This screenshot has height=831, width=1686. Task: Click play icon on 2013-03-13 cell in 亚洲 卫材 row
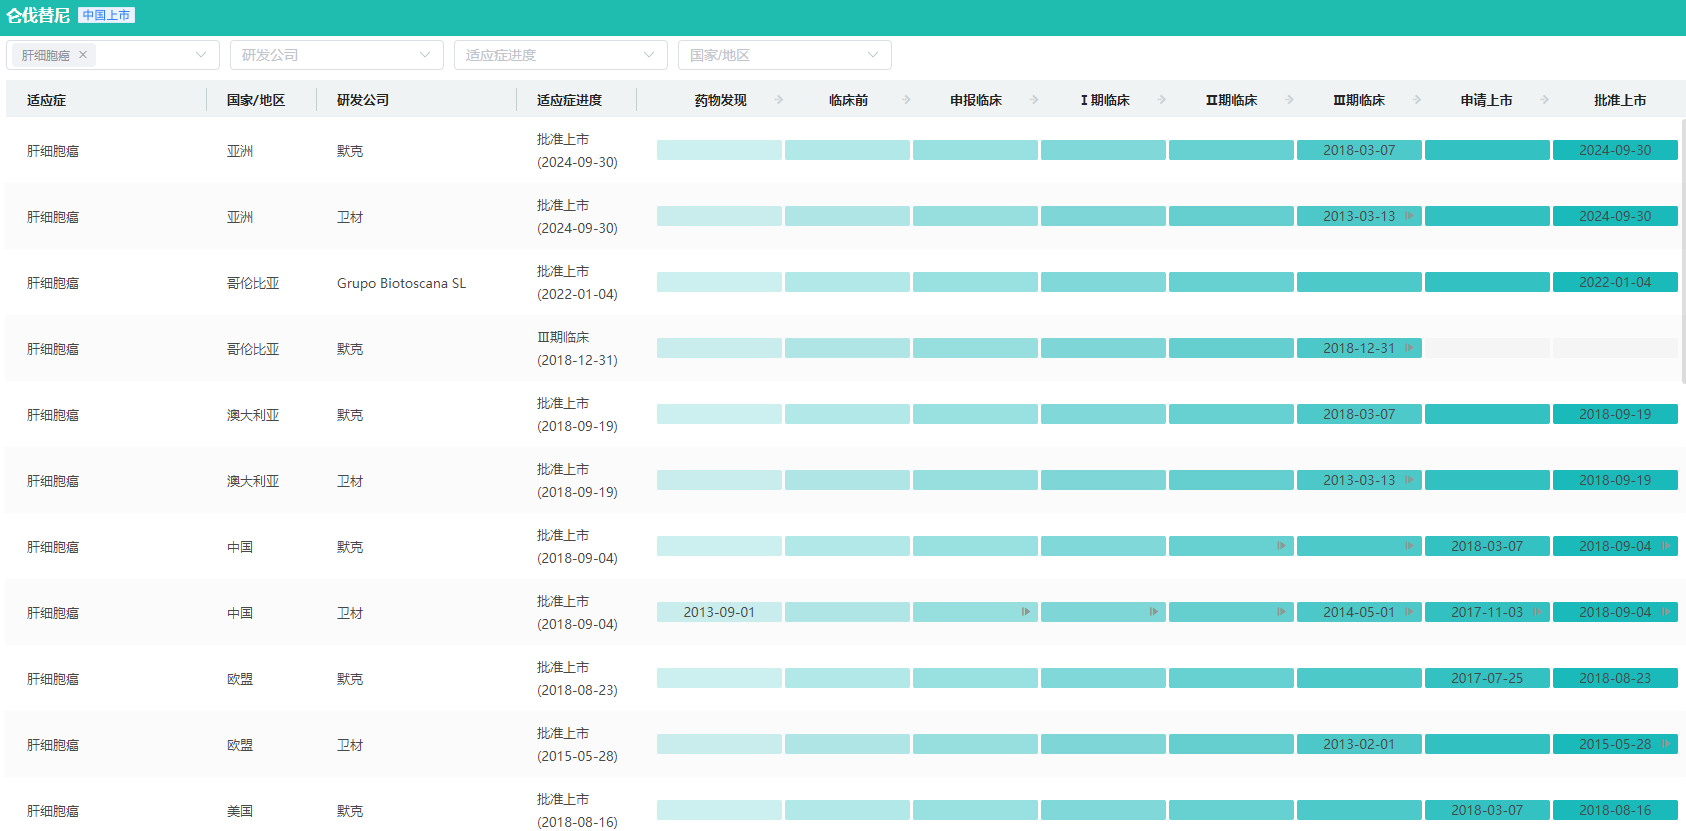tap(1409, 216)
